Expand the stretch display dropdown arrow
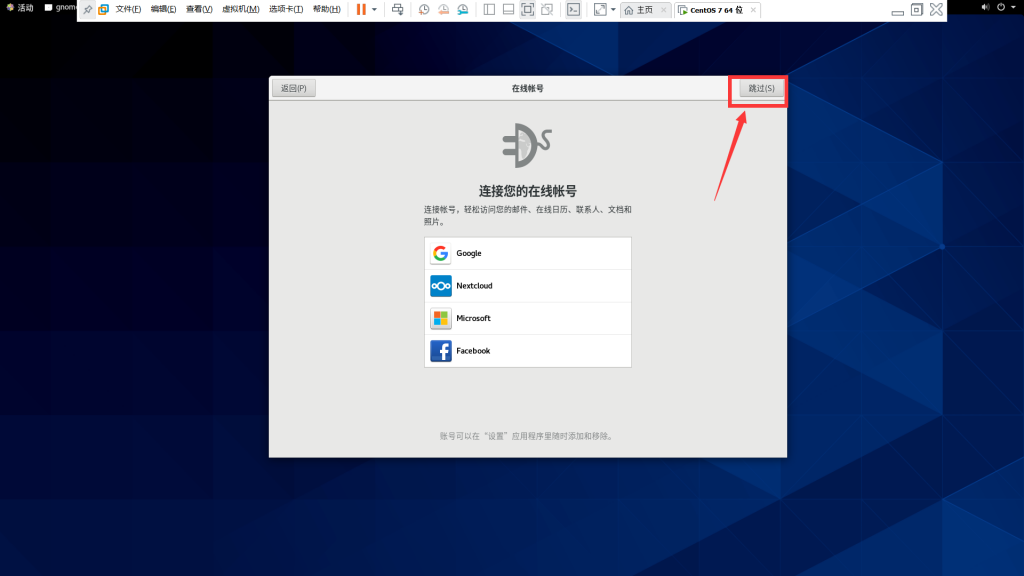The width and height of the screenshot is (1024, 576). point(613,10)
